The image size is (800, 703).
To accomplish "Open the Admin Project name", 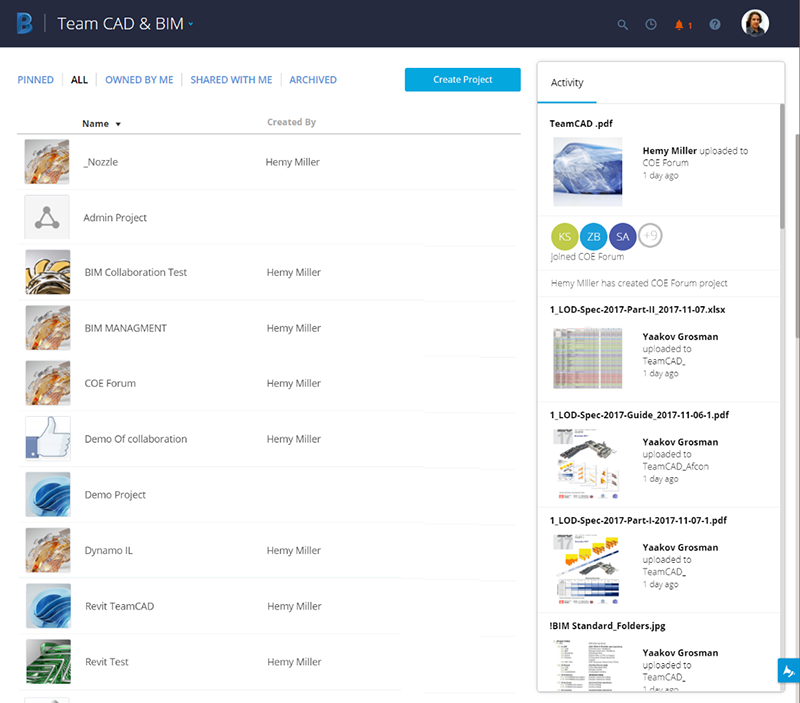I will (115, 218).
